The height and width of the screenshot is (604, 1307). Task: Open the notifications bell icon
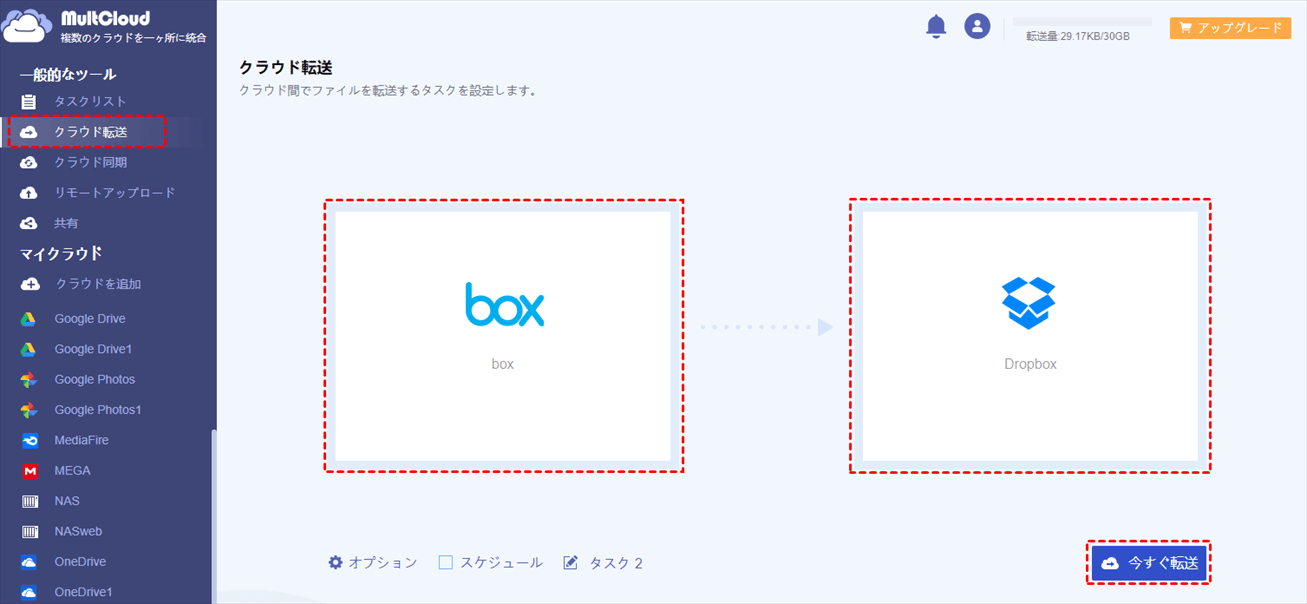[x=936, y=27]
